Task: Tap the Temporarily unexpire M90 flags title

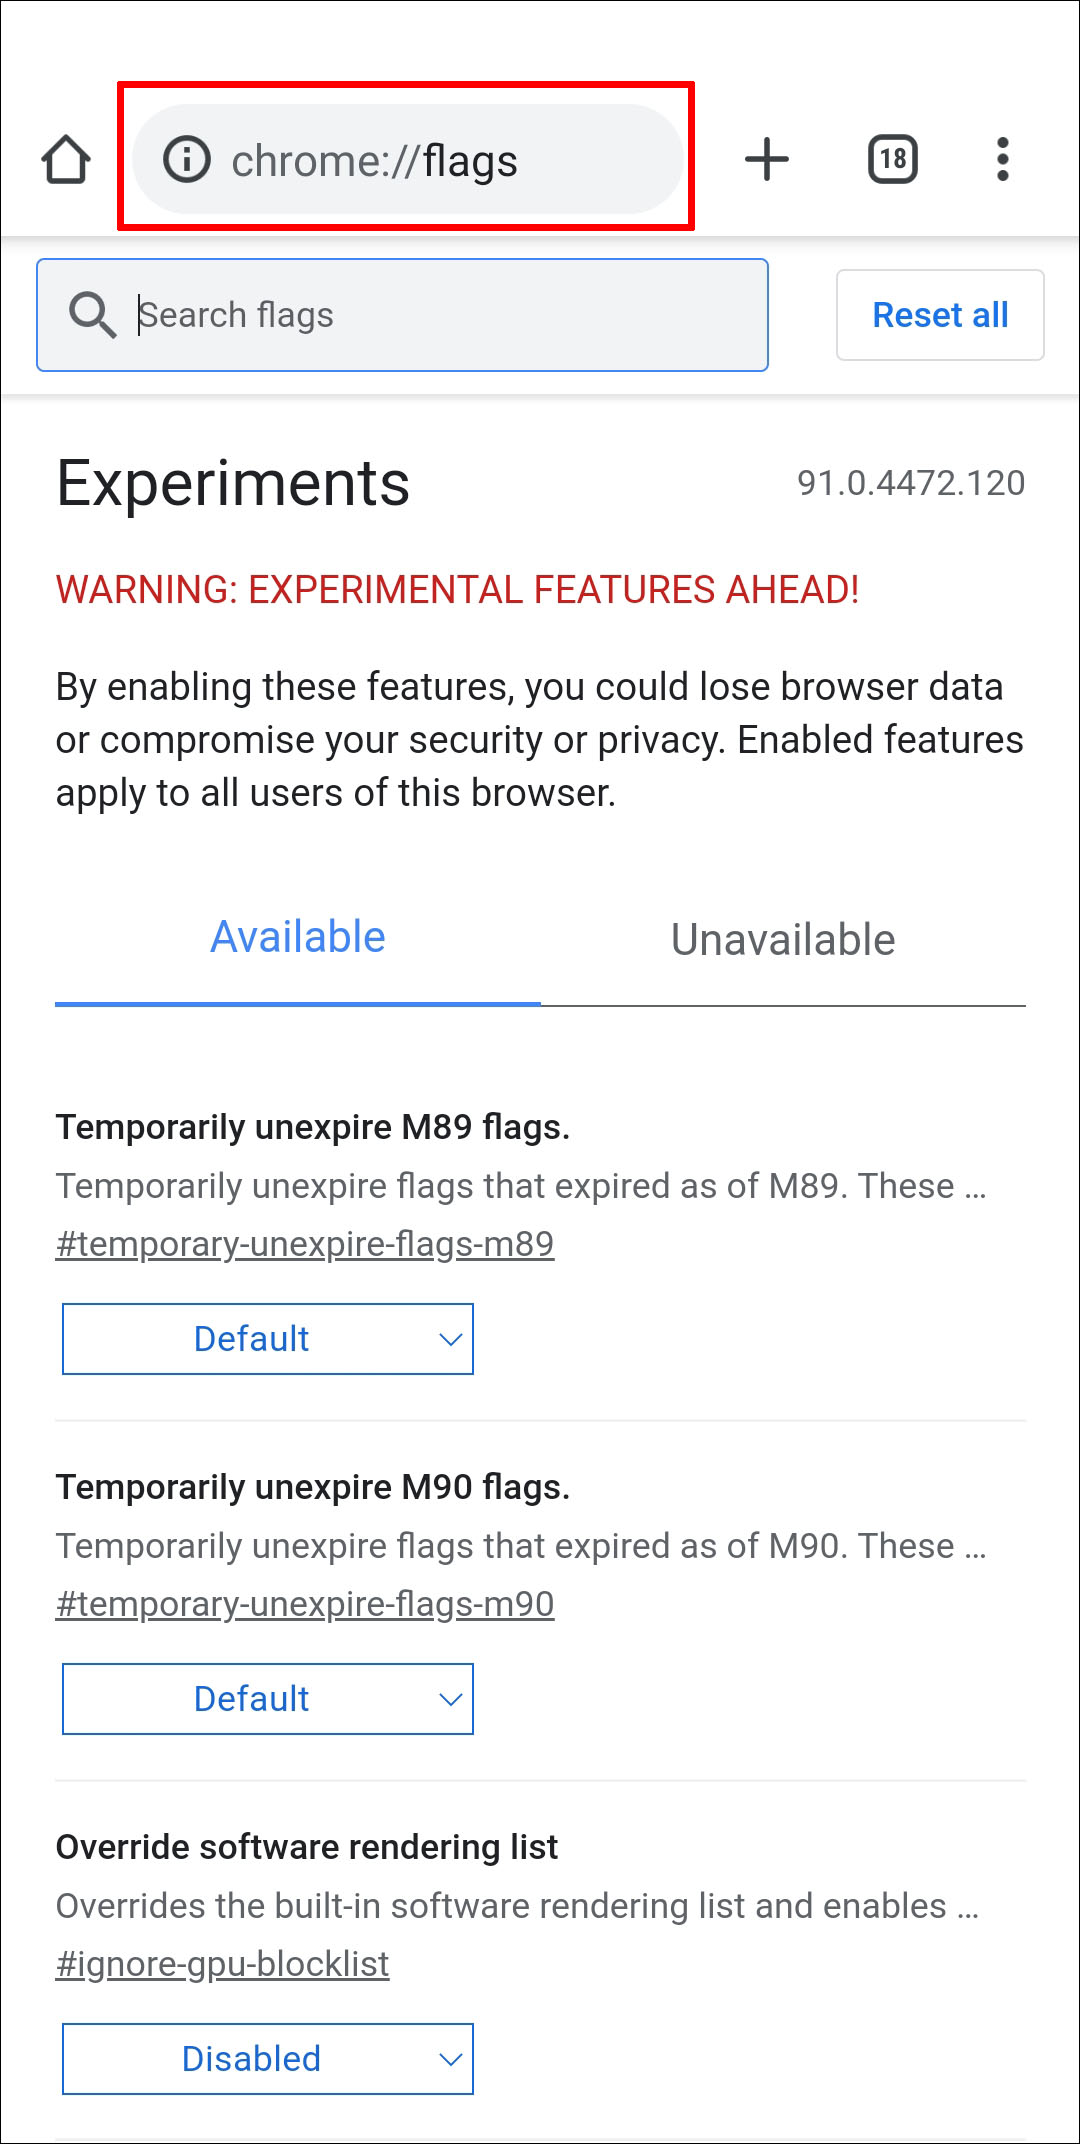Action: pyautogui.click(x=313, y=1487)
